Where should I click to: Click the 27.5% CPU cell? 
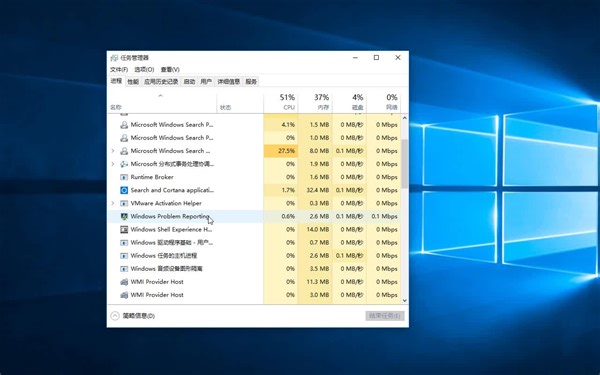tap(281, 151)
